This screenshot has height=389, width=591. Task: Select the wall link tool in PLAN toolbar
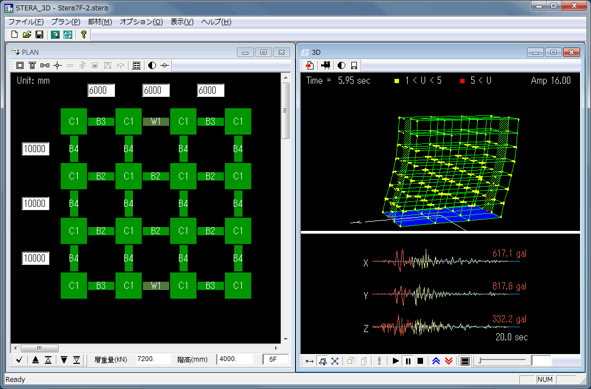pyautogui.click(x=44, y=66)
